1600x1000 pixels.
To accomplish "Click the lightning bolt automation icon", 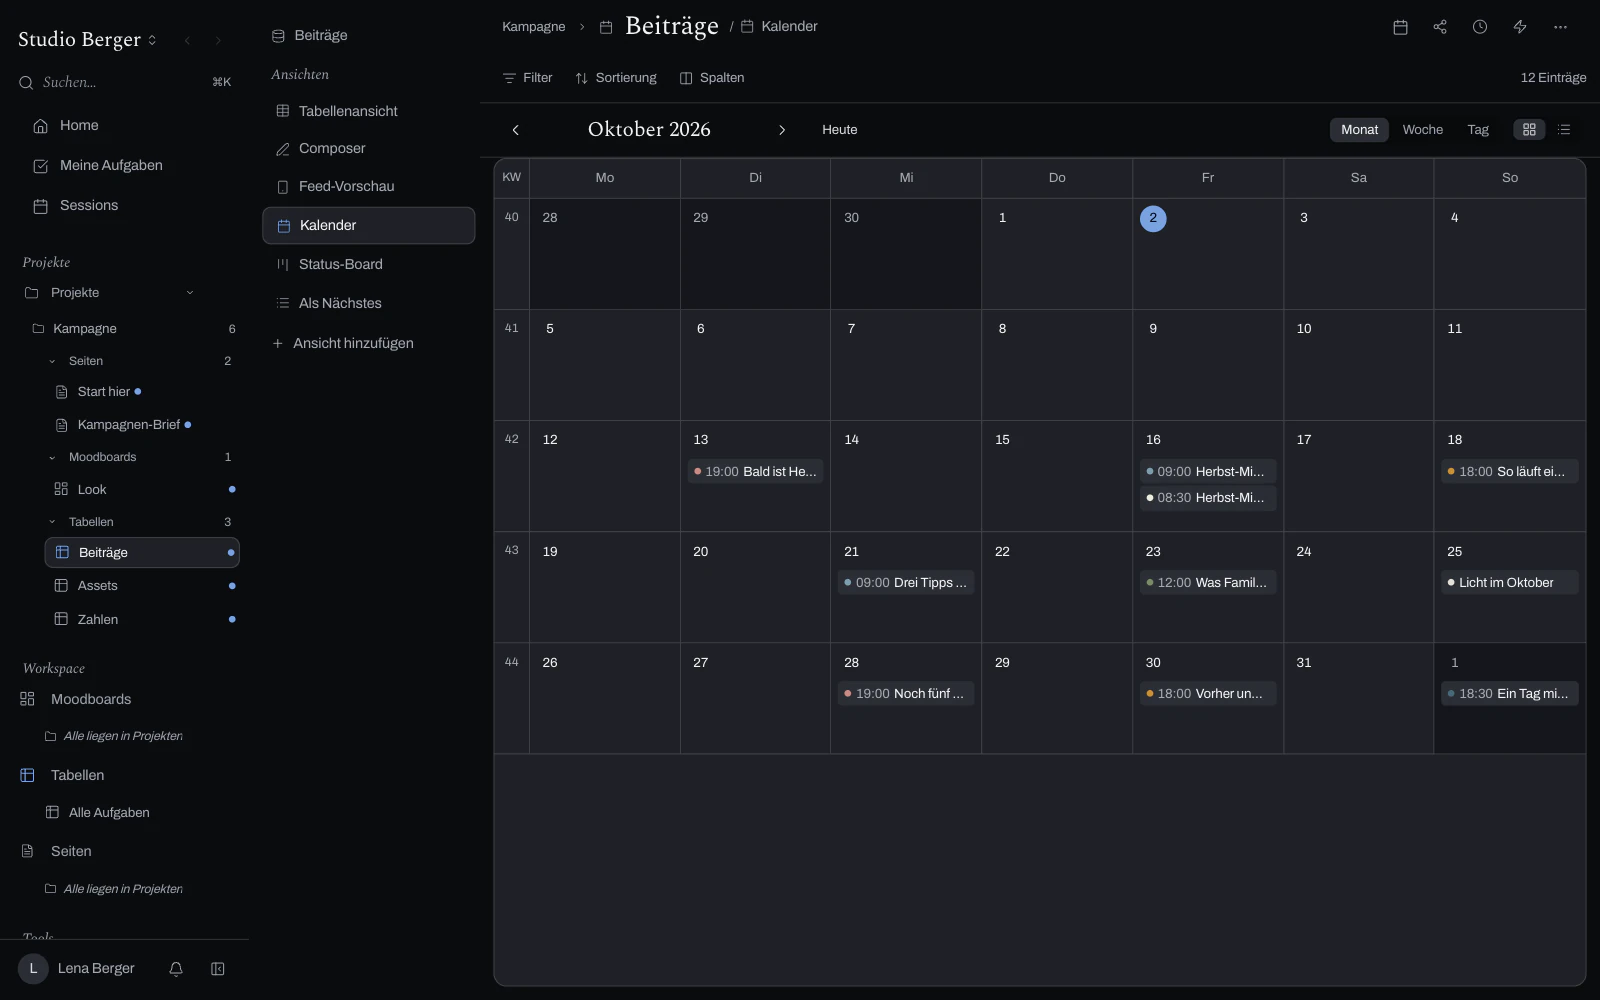I will (1520, 27).
